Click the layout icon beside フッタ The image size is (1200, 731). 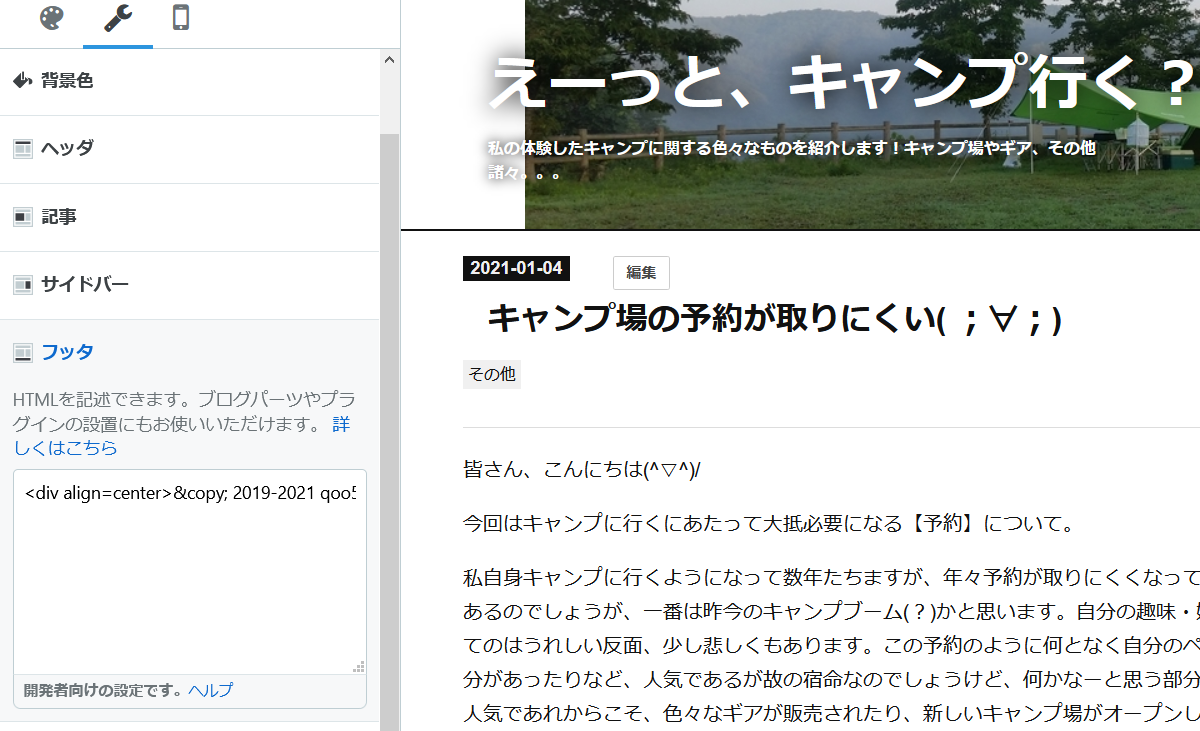[x=23, y=352]
